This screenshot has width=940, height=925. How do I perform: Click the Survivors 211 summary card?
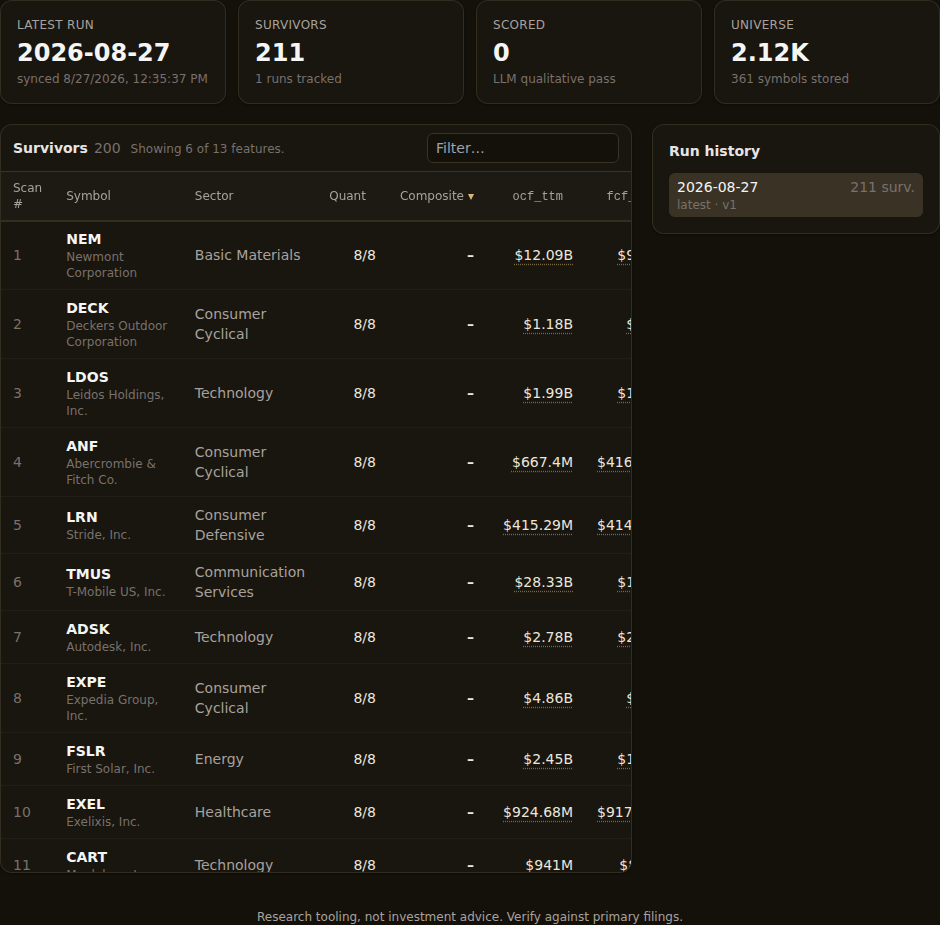tap(351, 52)
